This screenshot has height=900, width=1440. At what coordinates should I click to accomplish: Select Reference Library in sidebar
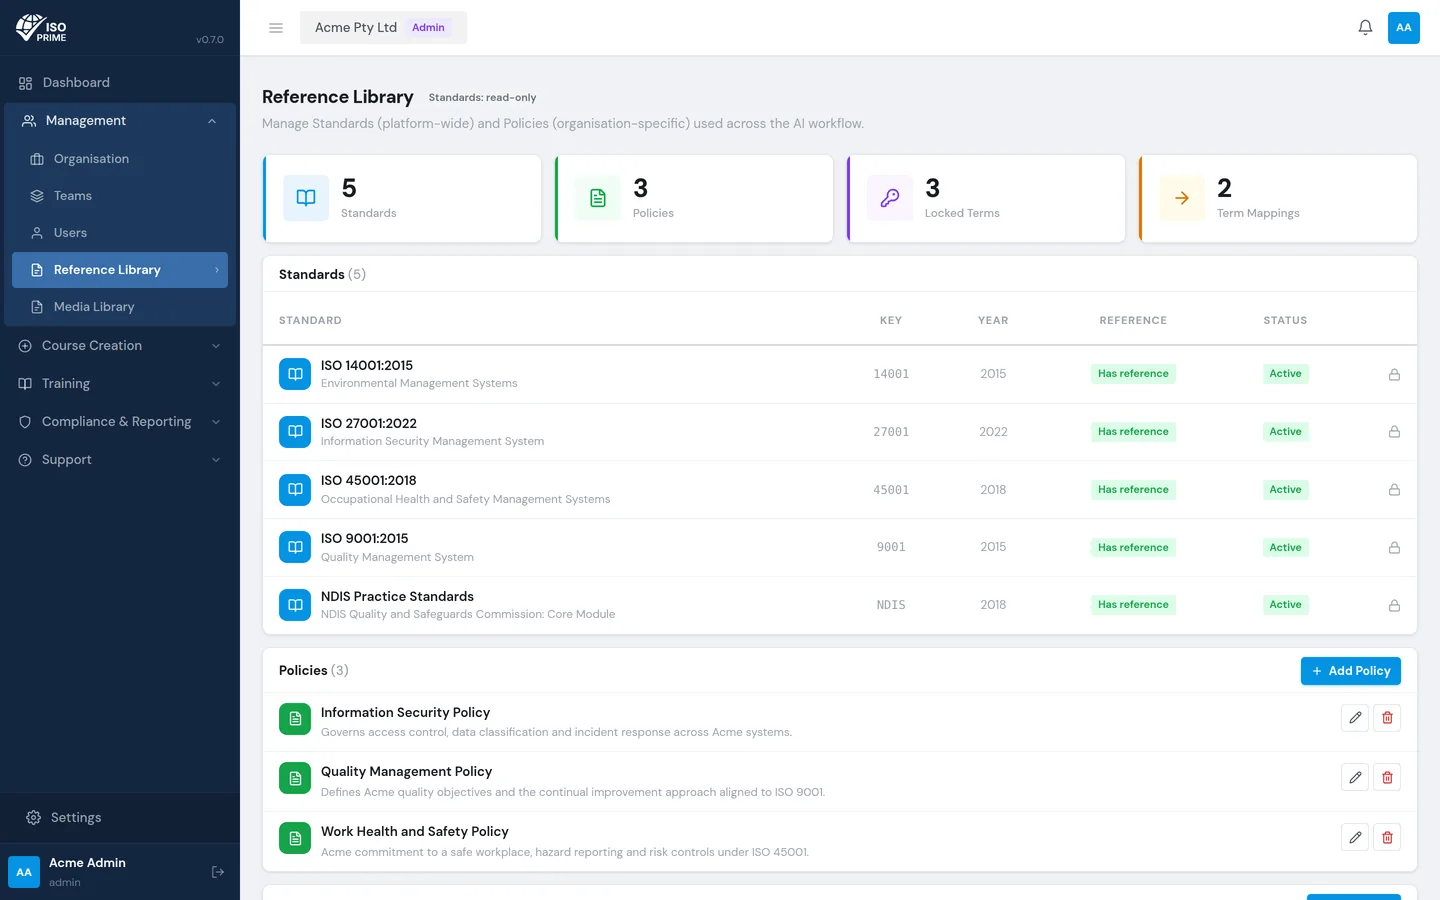coord(120,270)
